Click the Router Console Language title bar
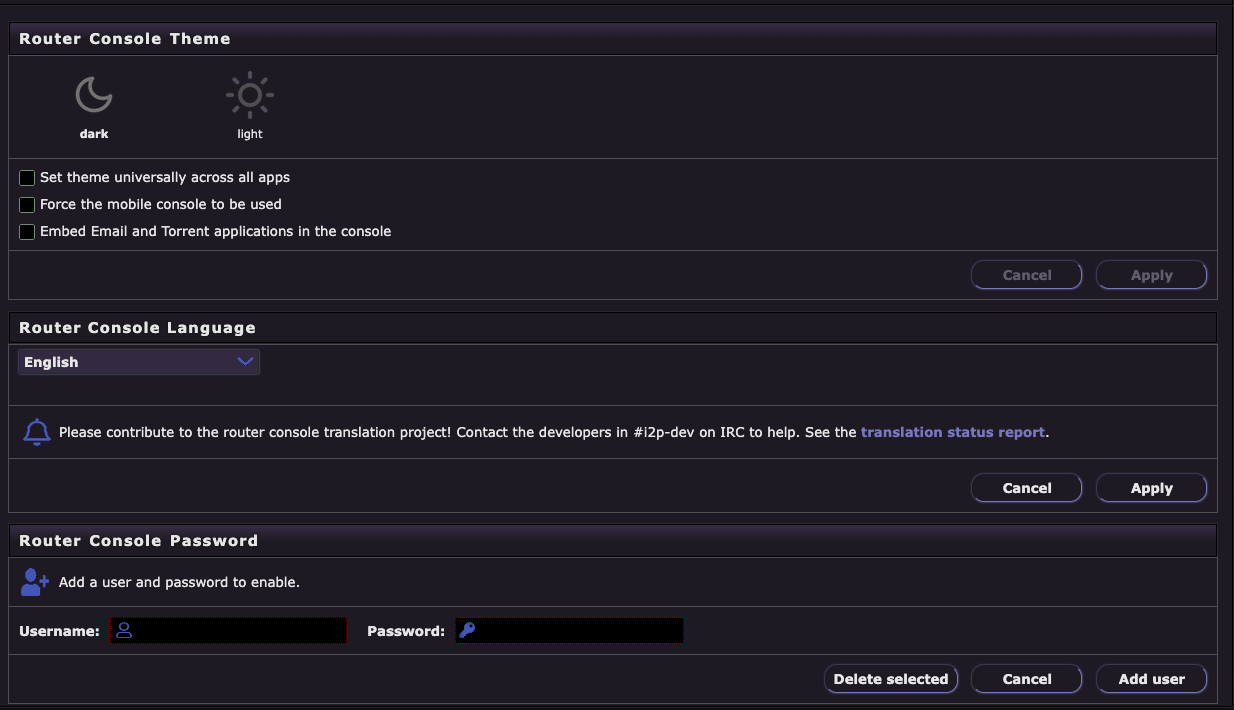This screenshot has height=710, width=1234. point(135,327)
